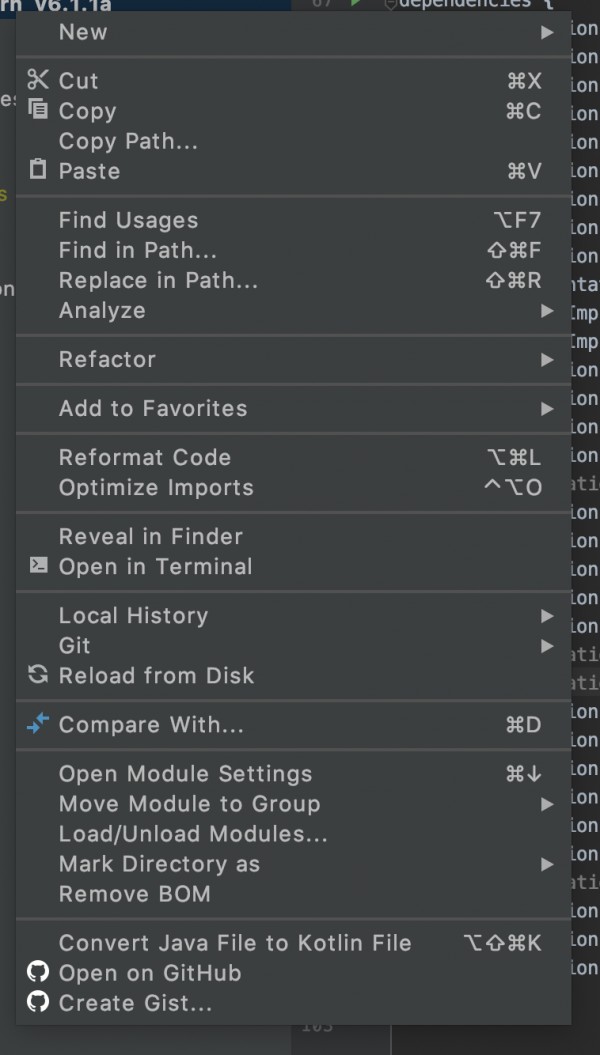
Task: Click the terminal icon beside Open in Terminal
Action: point(38,565)
